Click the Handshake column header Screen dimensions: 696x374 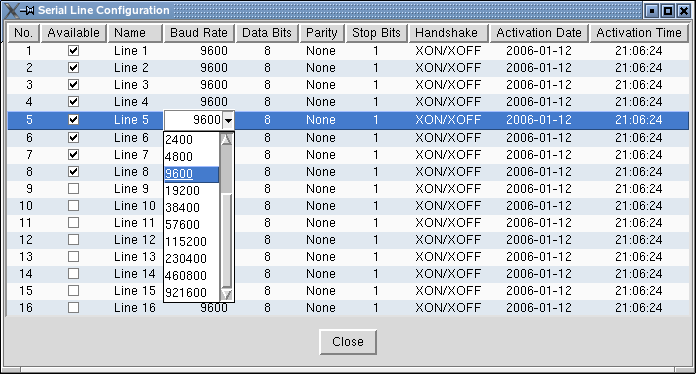448,33
